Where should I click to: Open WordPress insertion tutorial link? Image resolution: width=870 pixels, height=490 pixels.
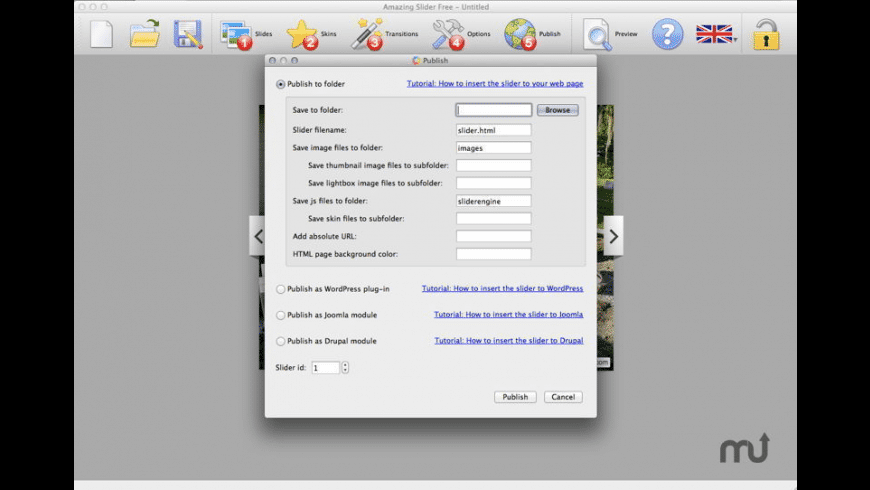click(502, 288)
